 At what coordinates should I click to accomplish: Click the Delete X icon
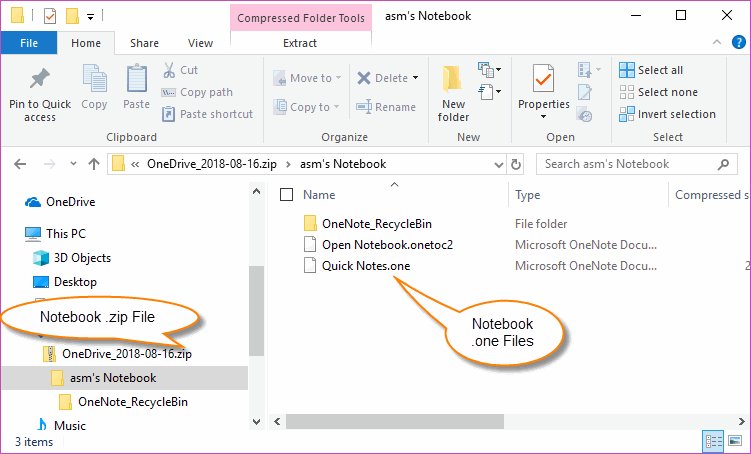[x=364, y=78]
